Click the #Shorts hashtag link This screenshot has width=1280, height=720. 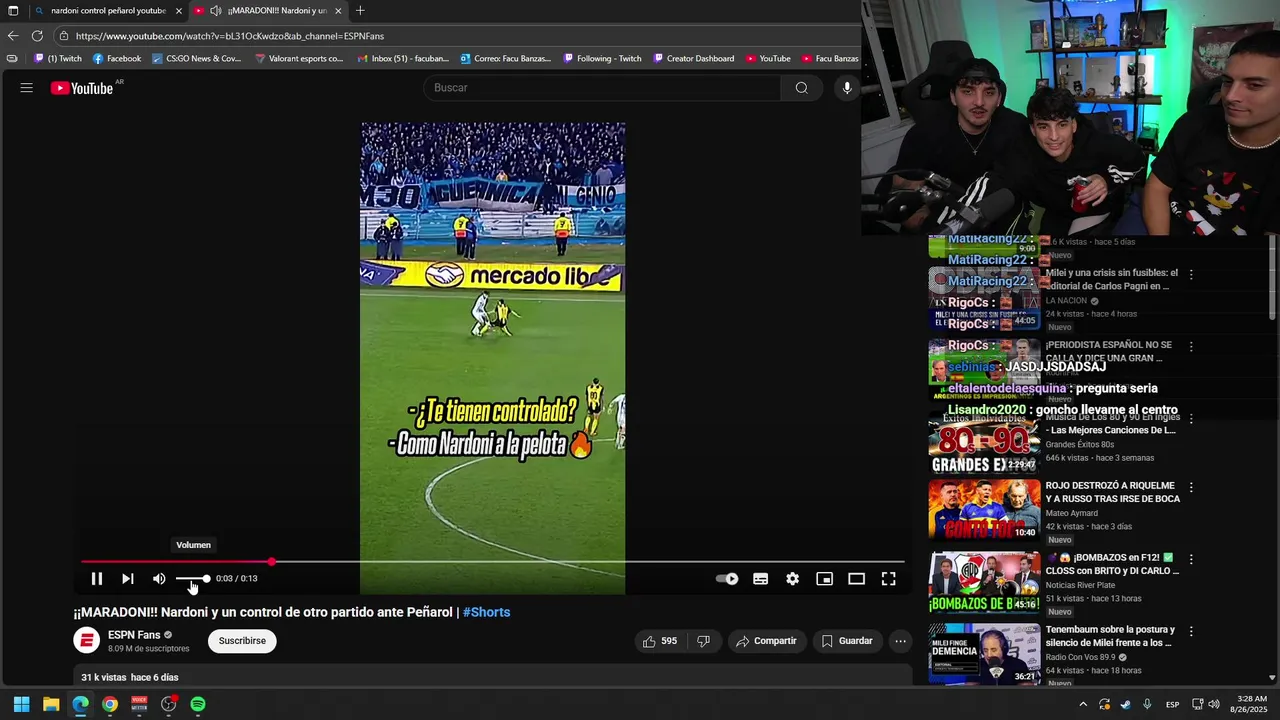coord(486,612)
